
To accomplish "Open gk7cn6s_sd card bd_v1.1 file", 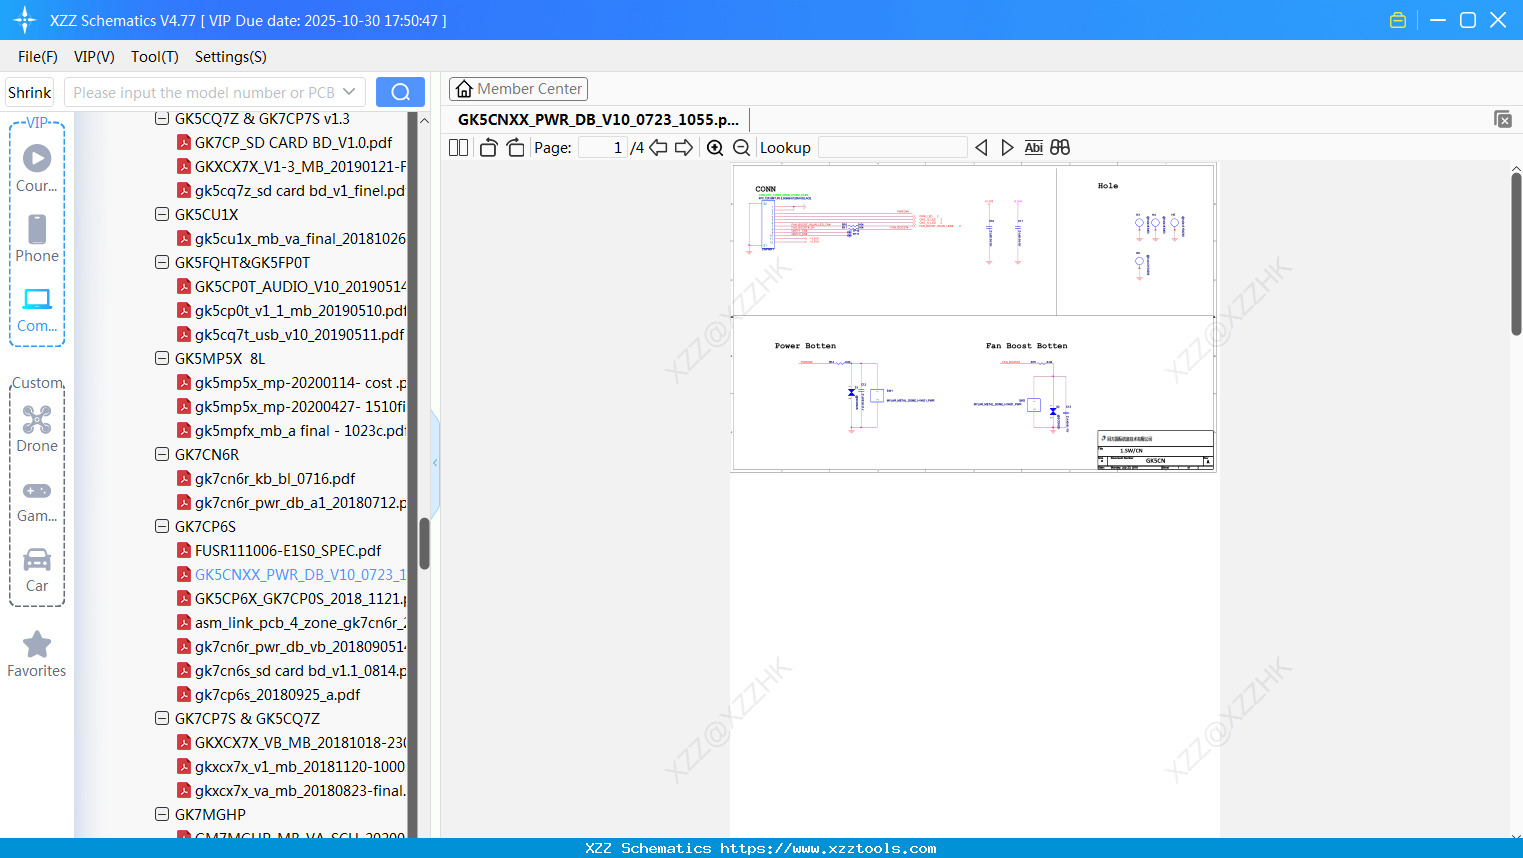I will tap(291, 671).
